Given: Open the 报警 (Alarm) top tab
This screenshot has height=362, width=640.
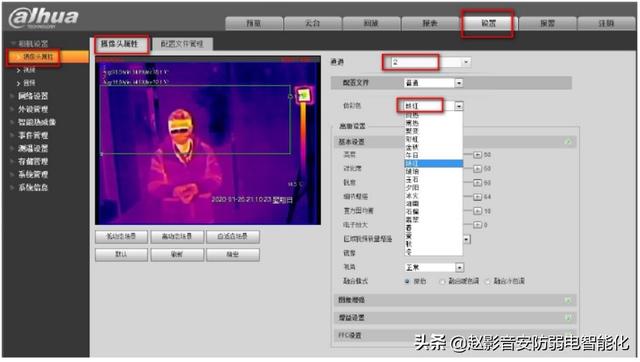Looking at the screenshot, I should tap(547, 23).
